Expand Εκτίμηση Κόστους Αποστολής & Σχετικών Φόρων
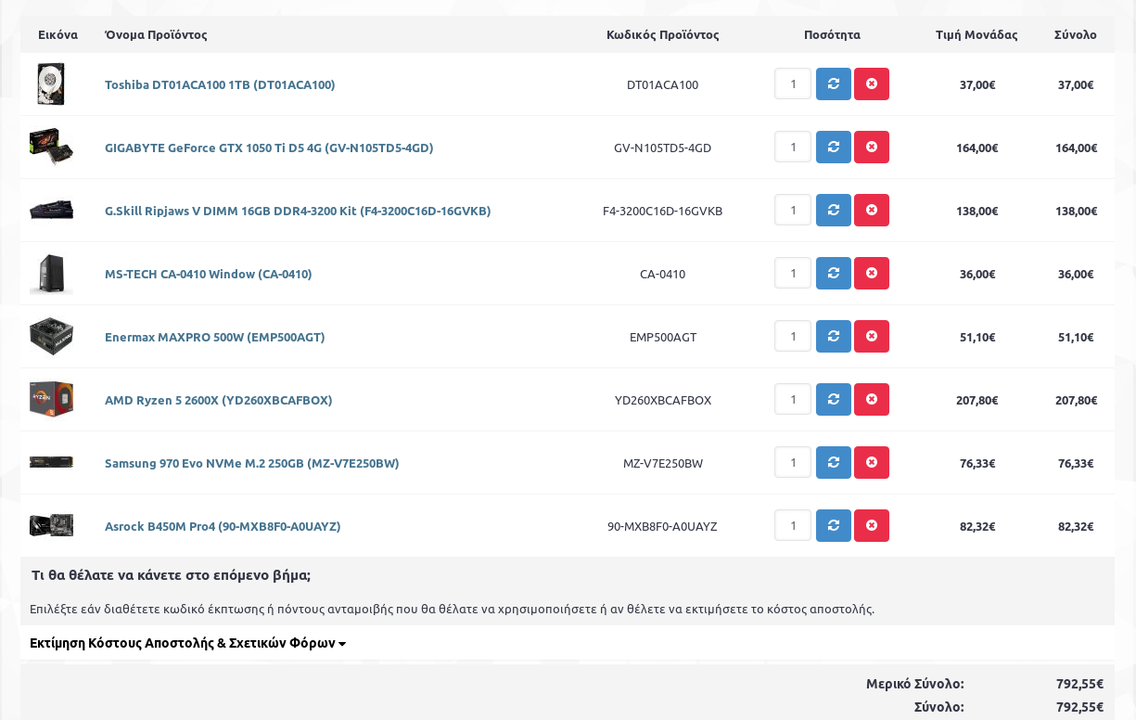Image resolution: width=1136 pixels, height=720 pixels. coord(188,643)
